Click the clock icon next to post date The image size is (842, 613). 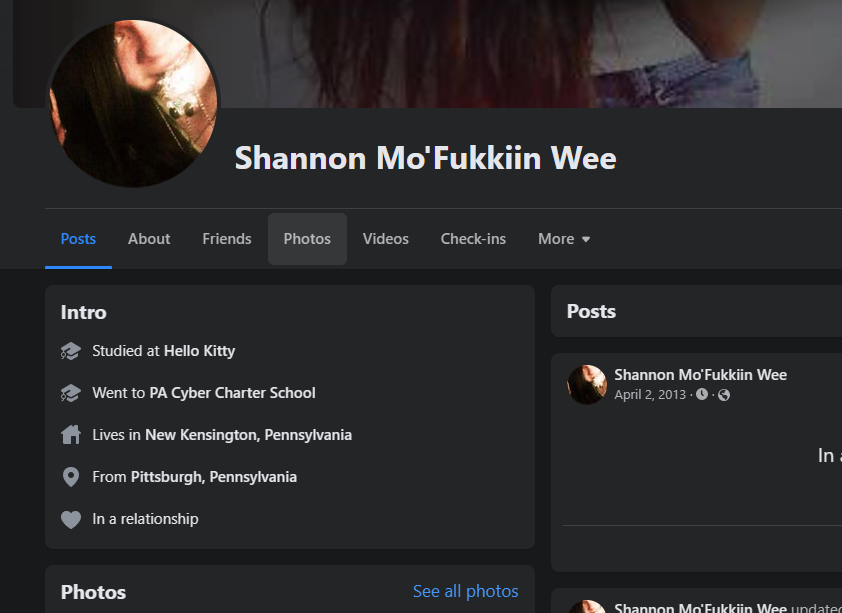(702, 395)
